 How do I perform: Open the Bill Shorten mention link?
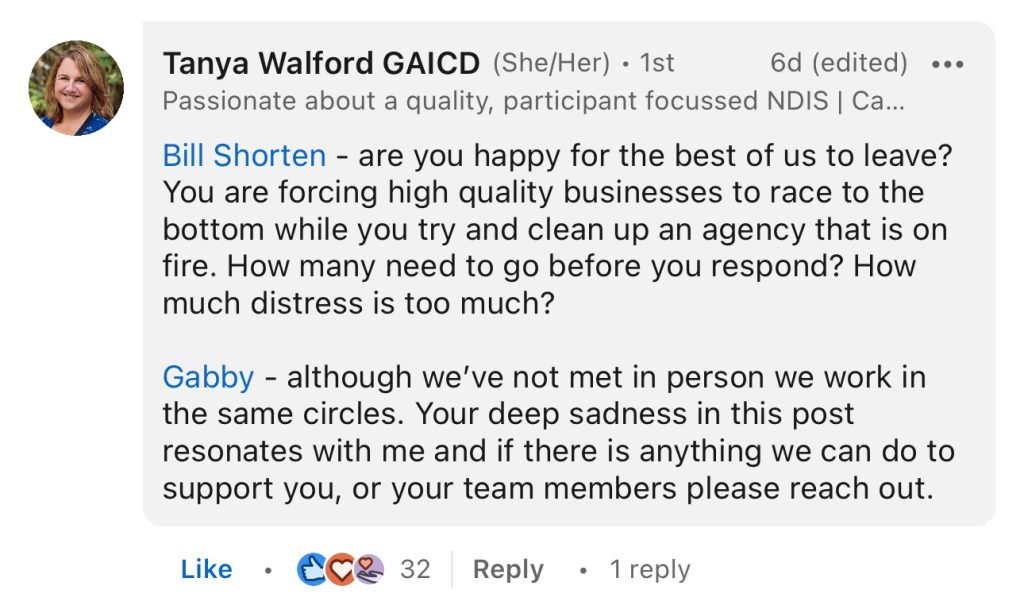(244, 156)
